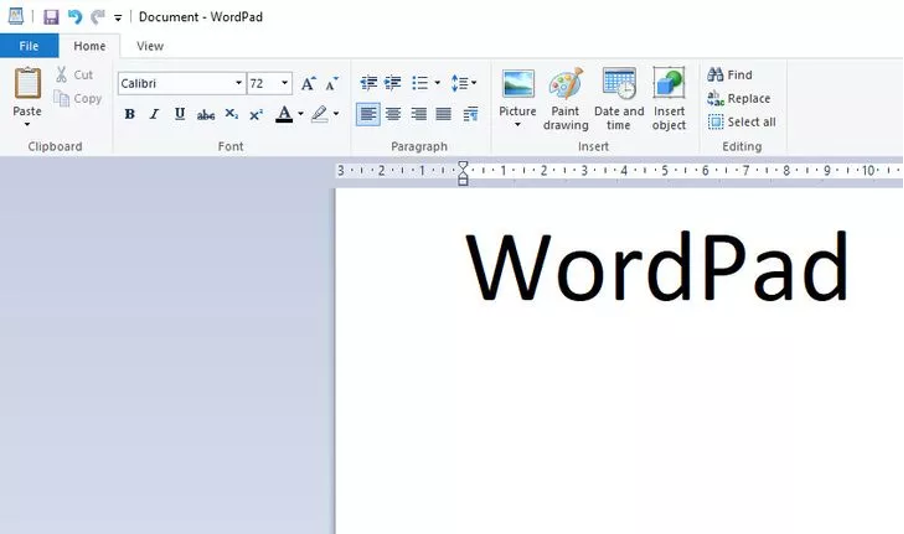Open the File menu
The width and height of the screenshot is (904, 534).
coord(29,46)
